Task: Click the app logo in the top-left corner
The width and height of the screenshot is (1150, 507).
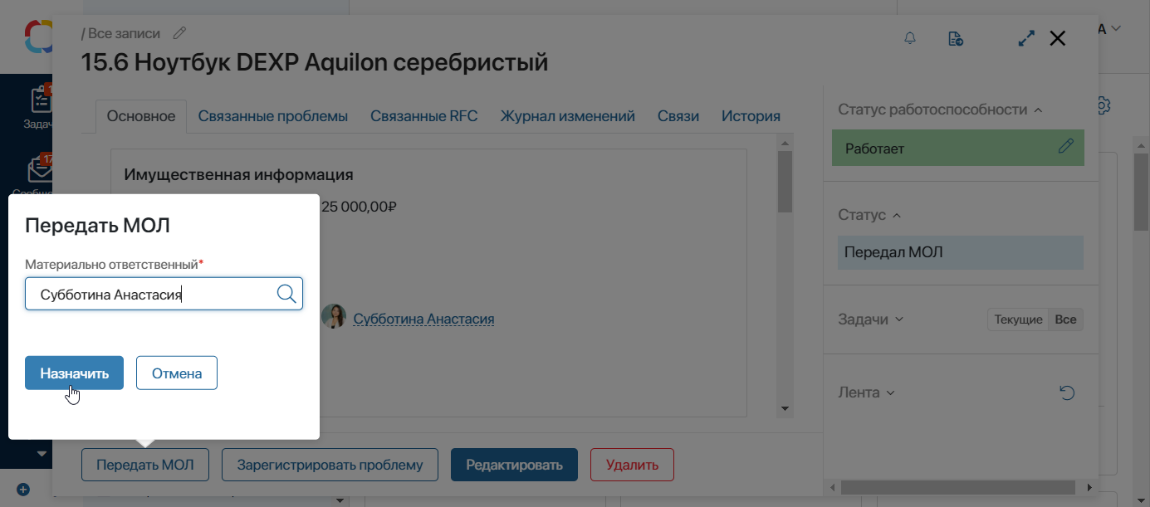Action: click(x=37, y=37)
